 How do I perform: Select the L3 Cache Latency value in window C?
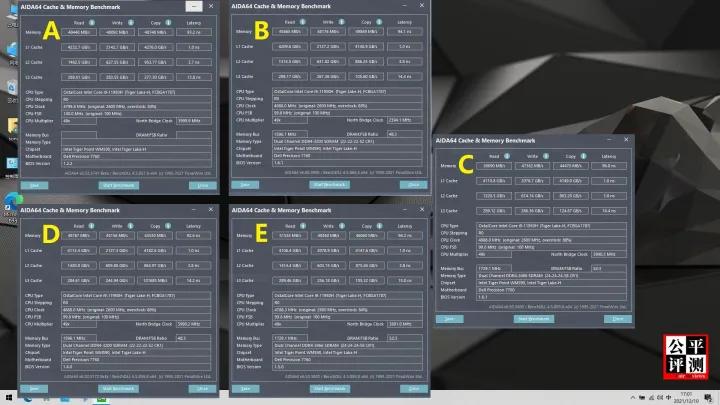(x=609, y=211)
